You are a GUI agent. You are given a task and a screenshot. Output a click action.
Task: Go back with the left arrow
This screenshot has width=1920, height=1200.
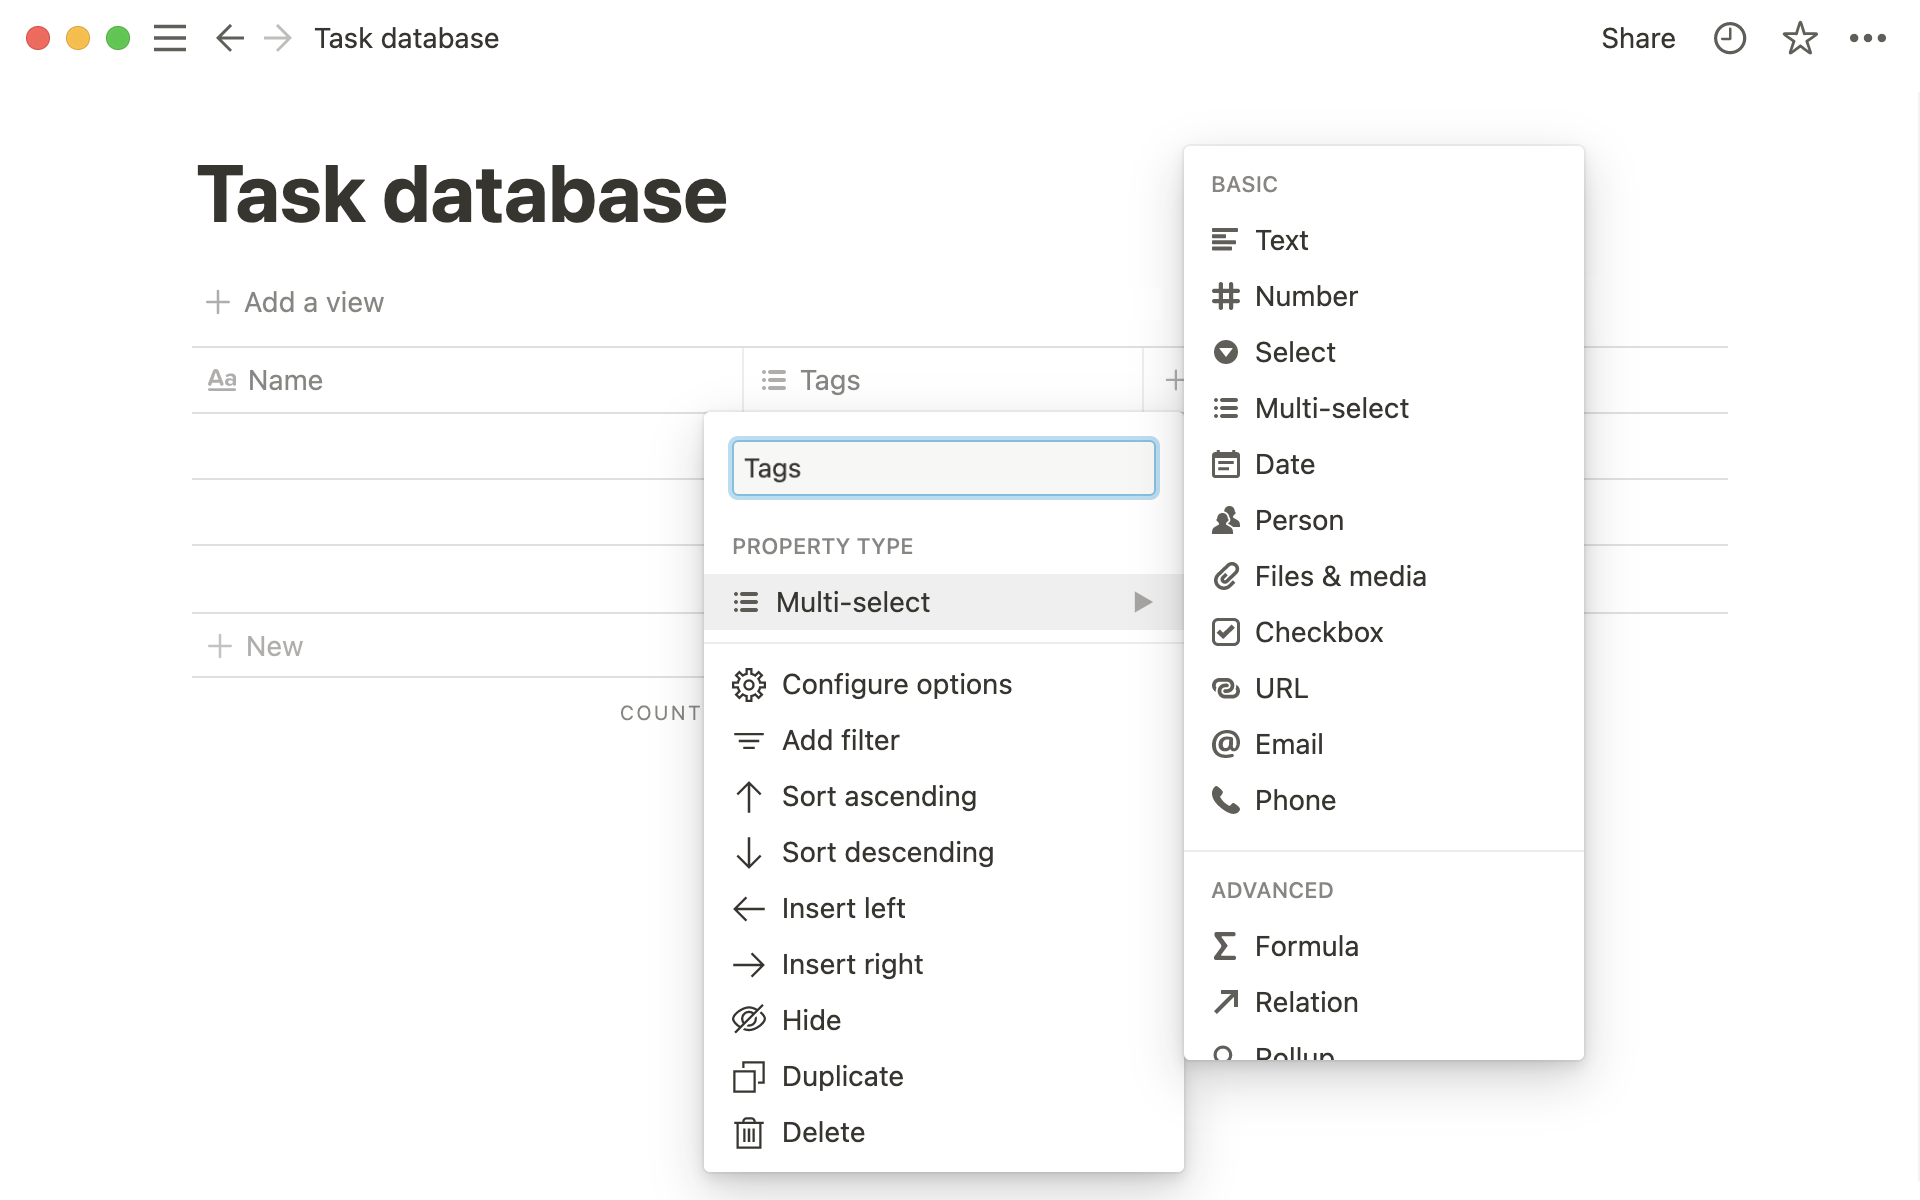pyautogui.click(x=230, y=39)
